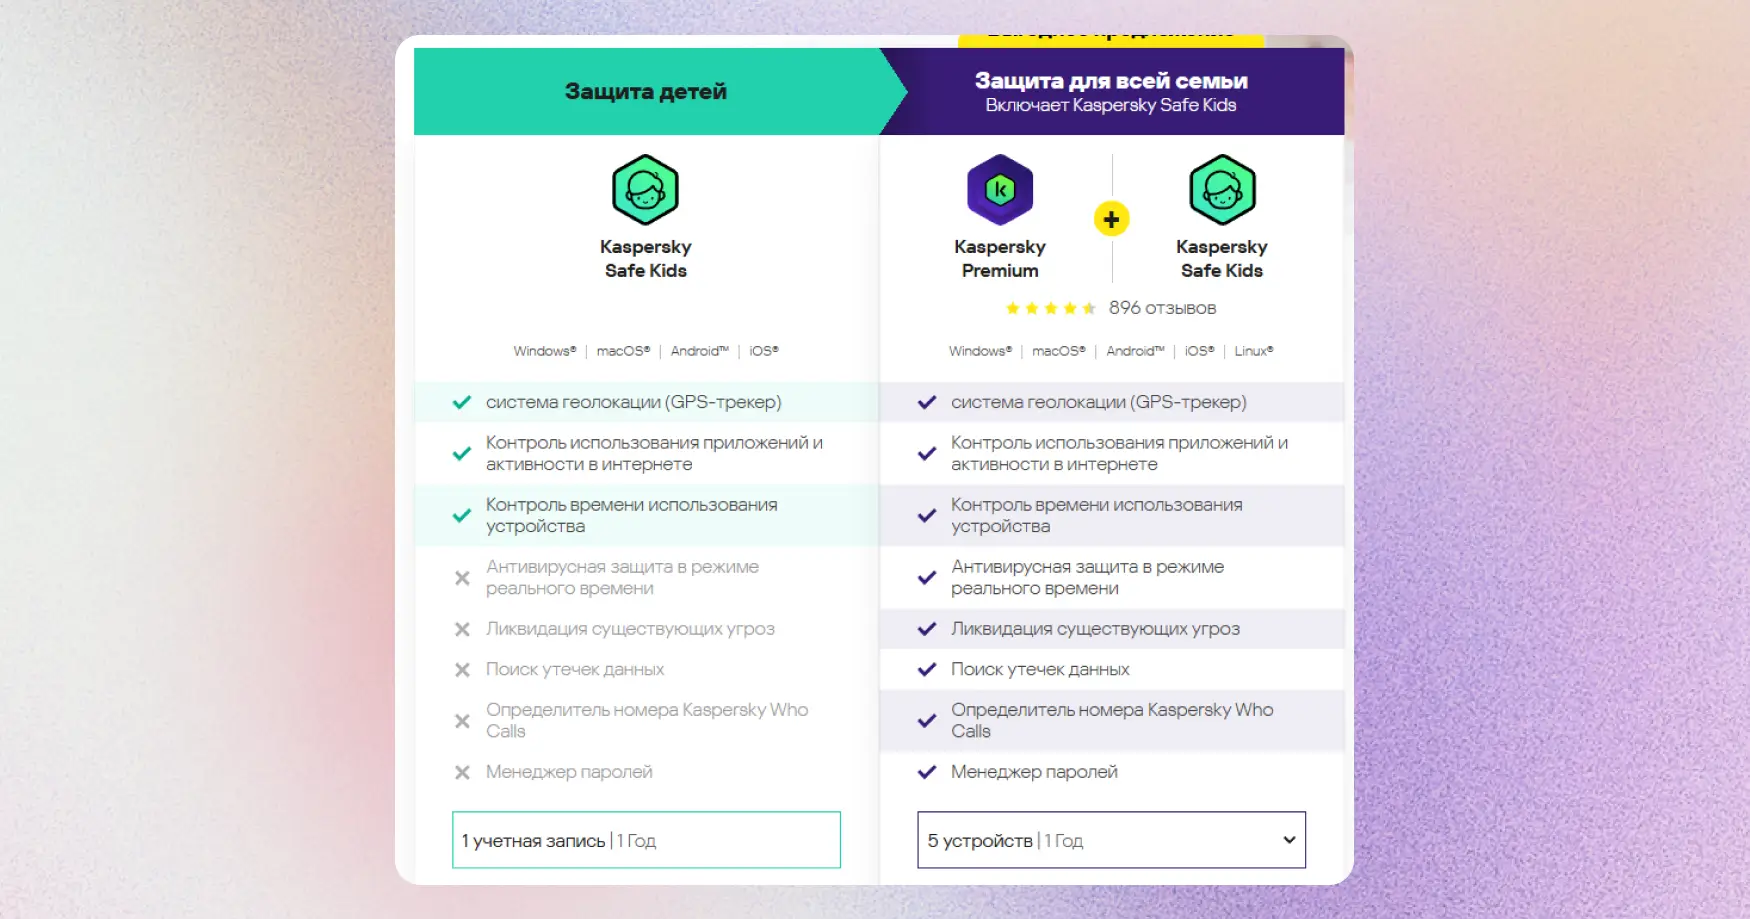Expand the 1 учетная запись plan selector
Screen dimensions: 1750x919
click(645, 840)
